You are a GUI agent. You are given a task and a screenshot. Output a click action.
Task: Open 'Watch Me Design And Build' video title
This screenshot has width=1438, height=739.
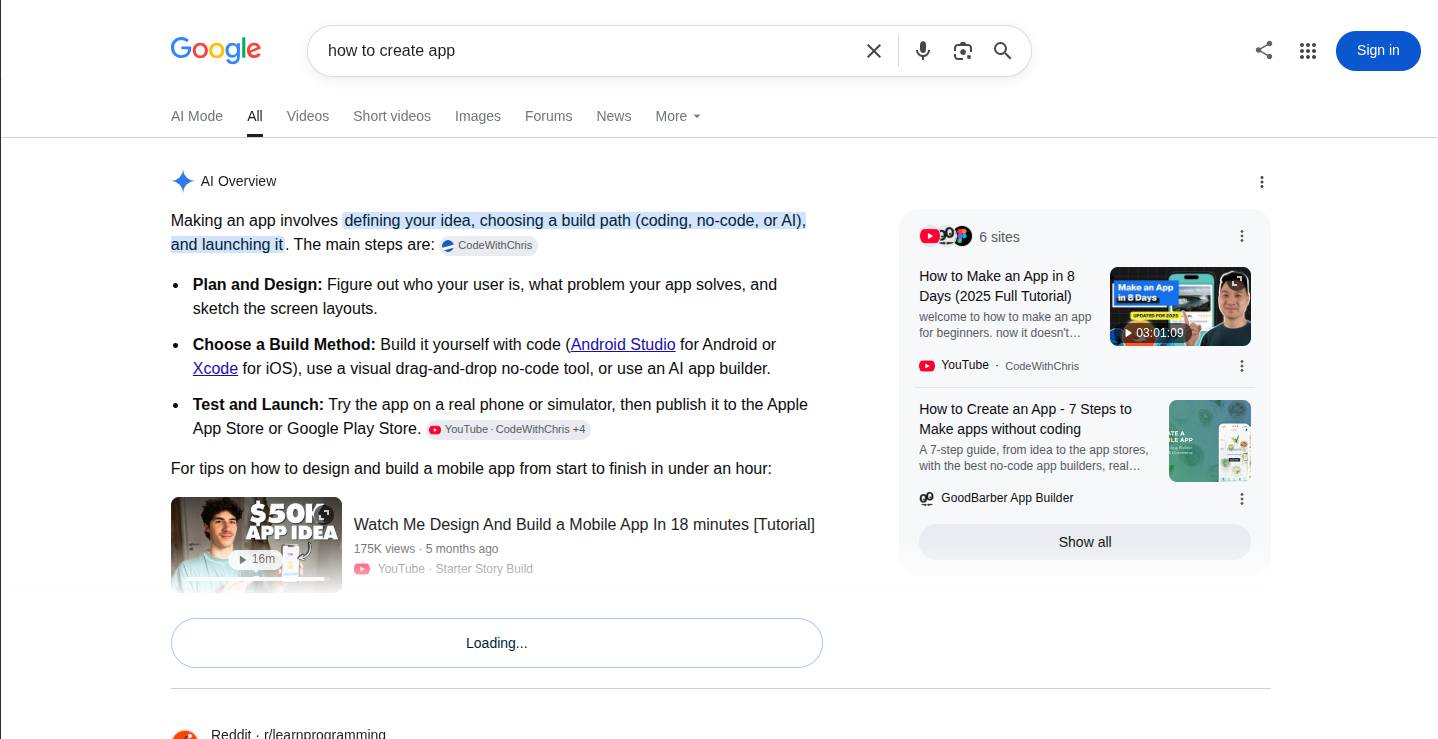[x=584, y=524]
